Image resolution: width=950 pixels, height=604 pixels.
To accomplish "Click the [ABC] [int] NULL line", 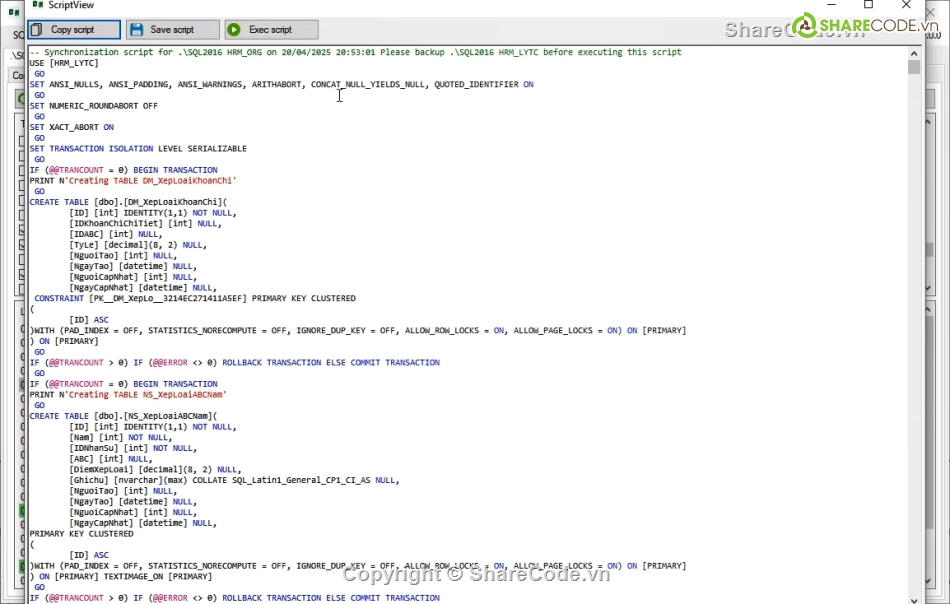I will [111, 459].
